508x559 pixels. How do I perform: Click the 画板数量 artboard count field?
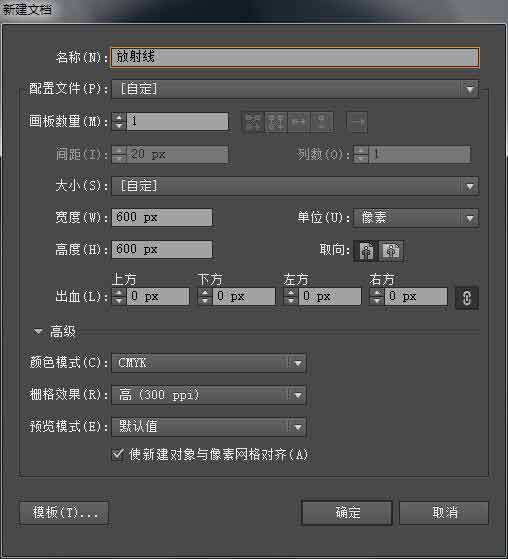point(177,121)
